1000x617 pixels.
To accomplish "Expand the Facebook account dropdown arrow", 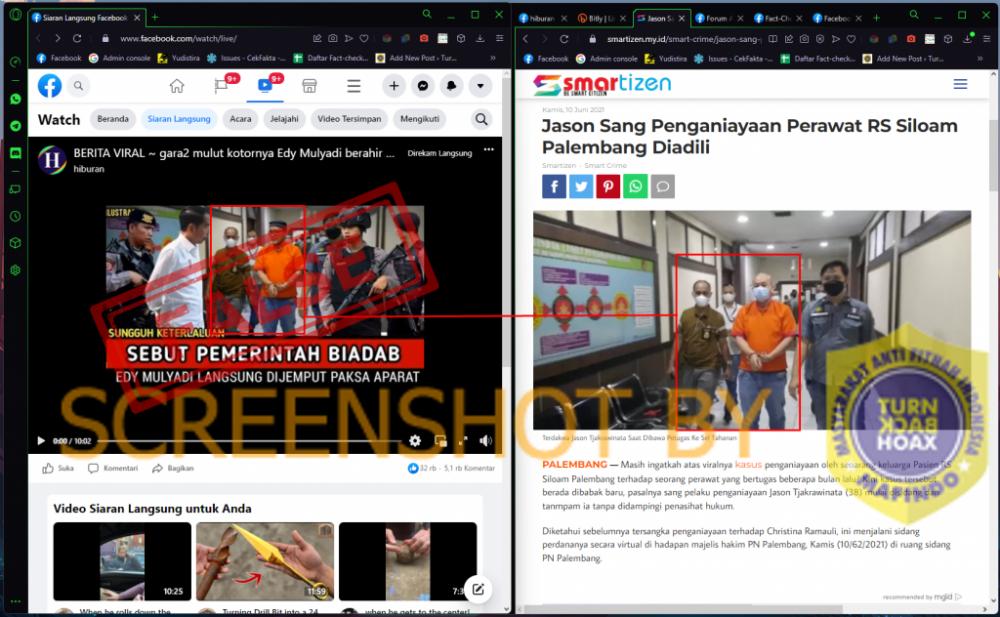I will click(480, 85).
